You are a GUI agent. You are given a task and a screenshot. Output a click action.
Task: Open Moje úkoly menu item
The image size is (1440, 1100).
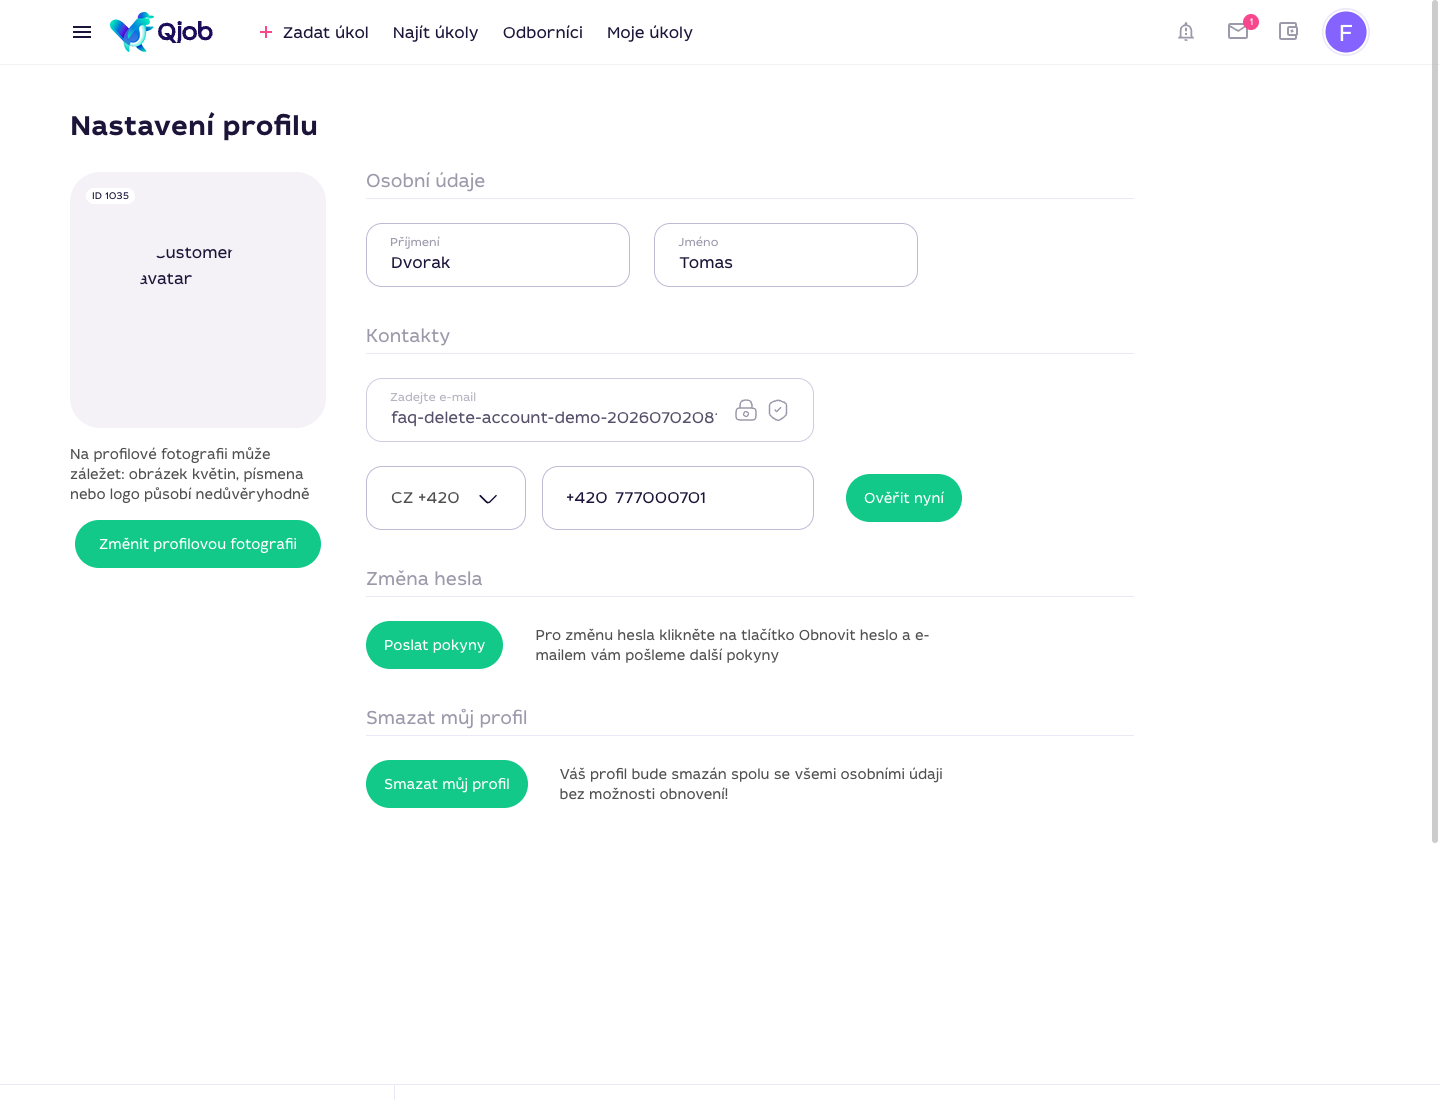click(x=650, y=32)
